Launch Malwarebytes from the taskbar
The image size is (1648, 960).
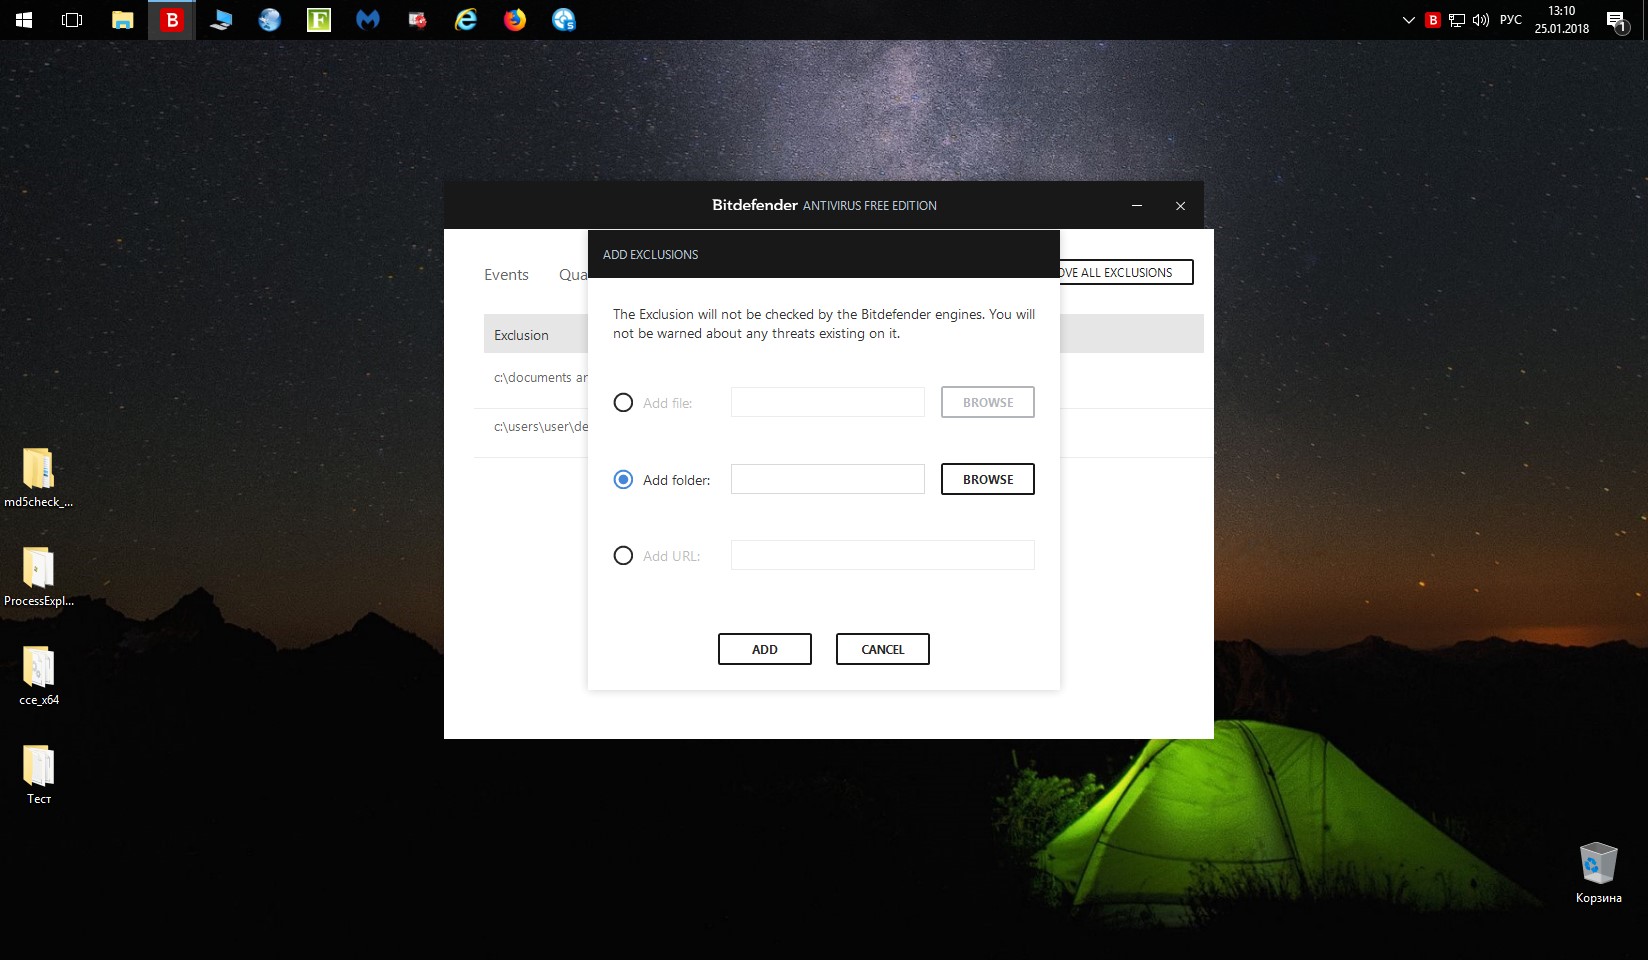[368, 20]
